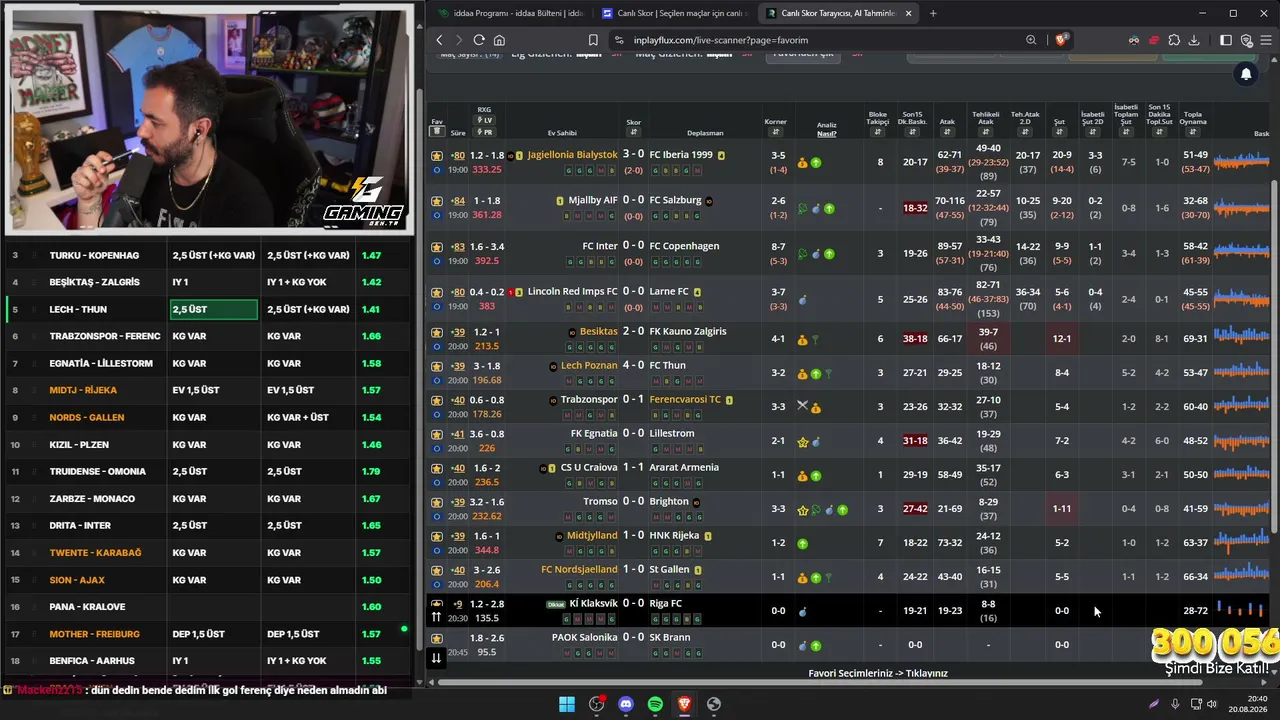The height and width of the screenshot is (720, 1280).
Task: Toggle the browser sidebar
Action: click(1226, 40)
